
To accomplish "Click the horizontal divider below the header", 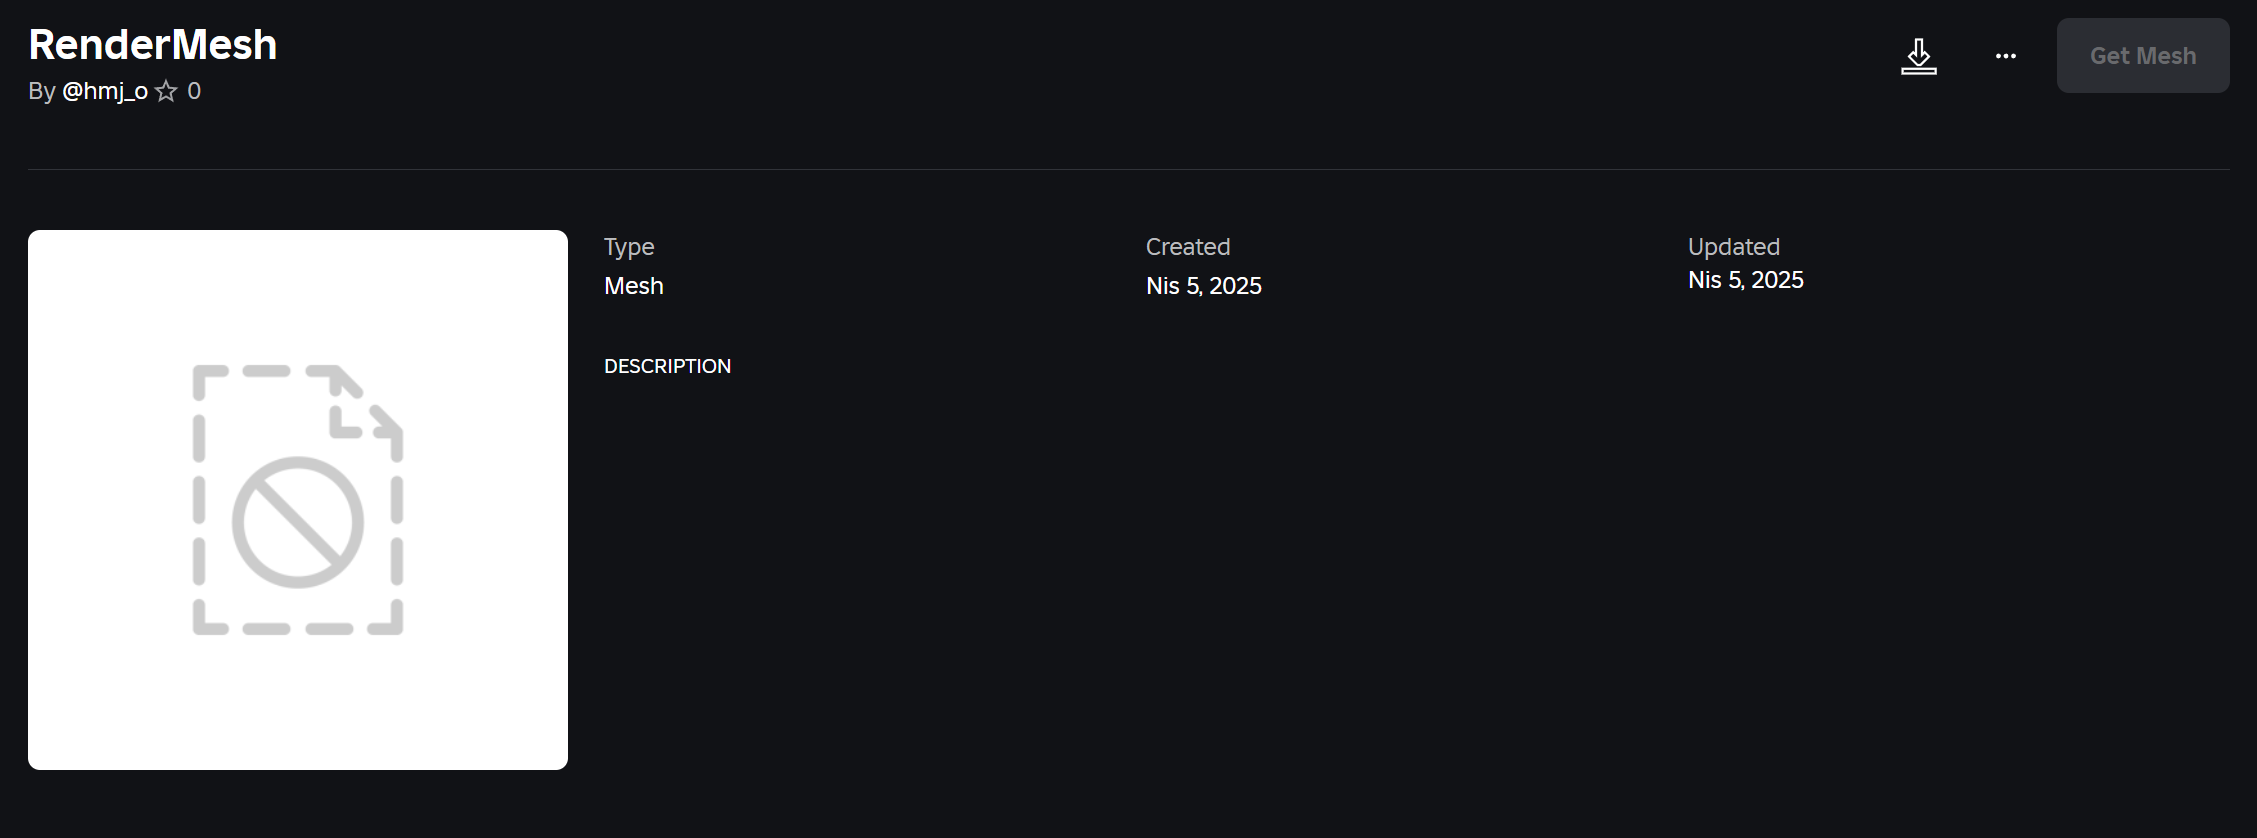I will click(x=1128, y=169).
